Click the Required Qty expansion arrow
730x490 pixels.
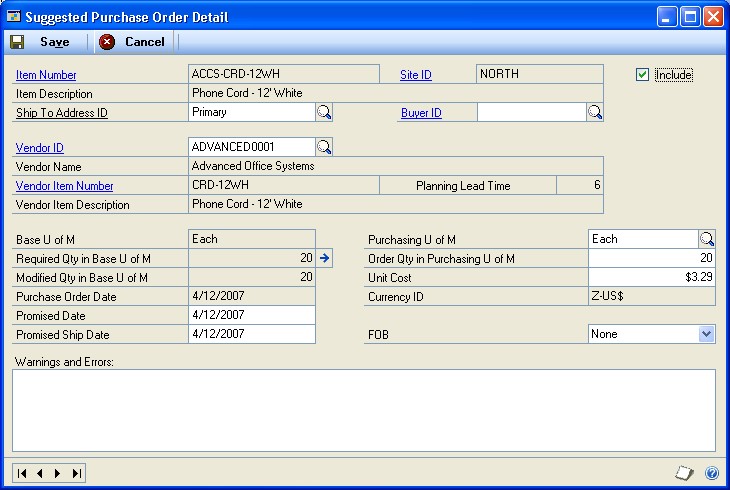(x=324, y=258)
